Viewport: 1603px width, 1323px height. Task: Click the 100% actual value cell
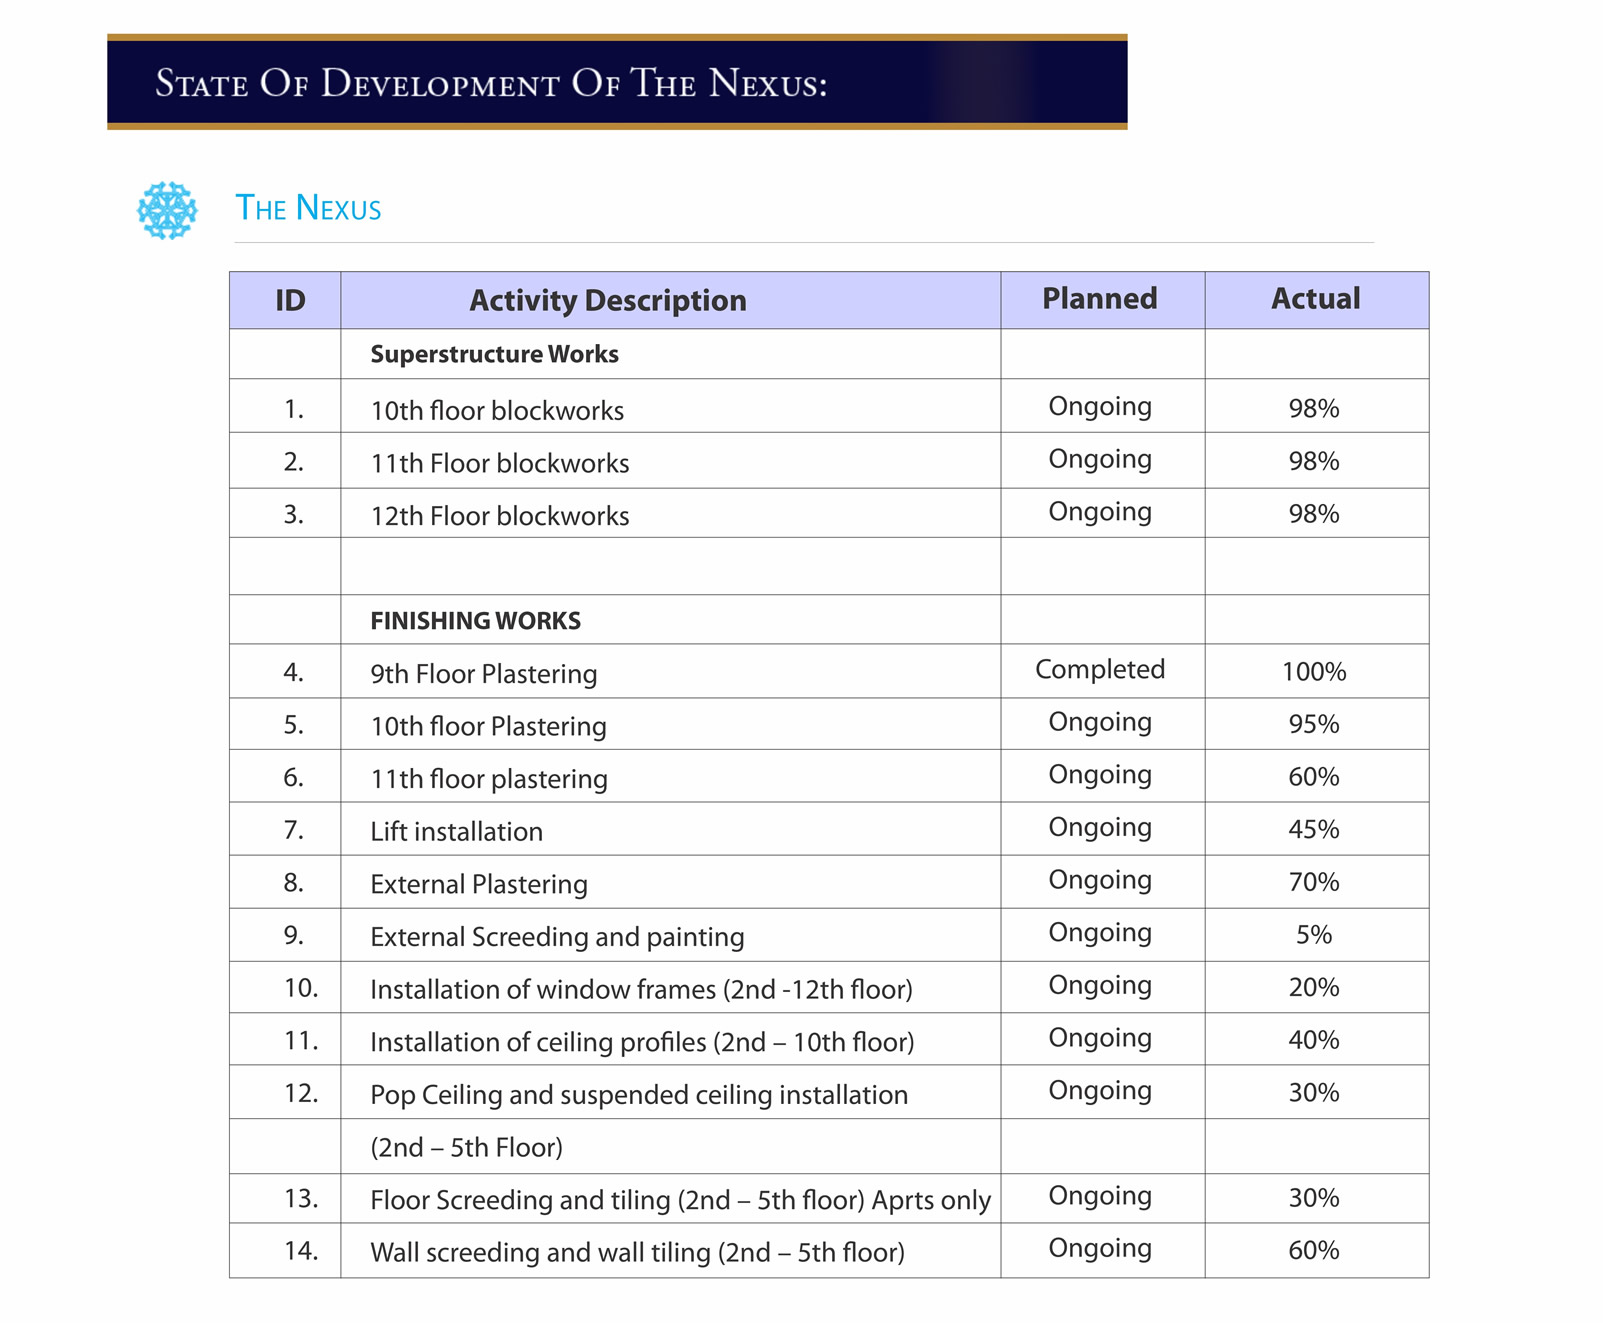[x=1313, y=672]
